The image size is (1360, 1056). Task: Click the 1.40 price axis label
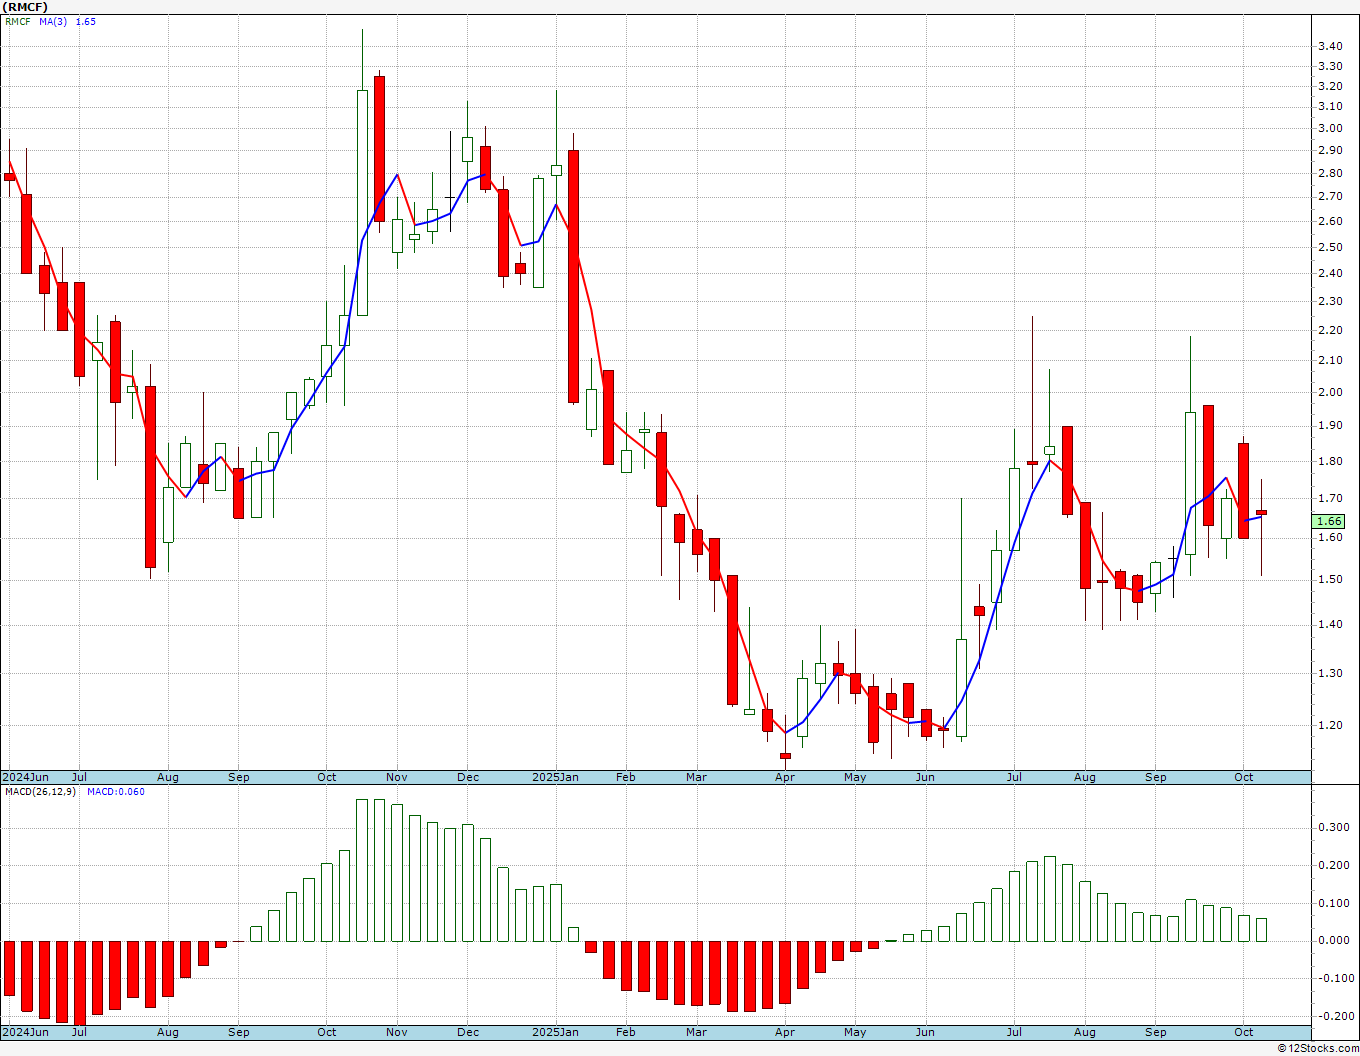coord(1330,624)
